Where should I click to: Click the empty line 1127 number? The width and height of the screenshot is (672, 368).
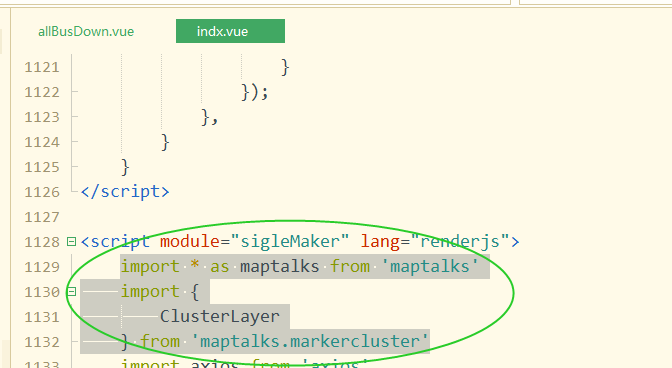42,217
